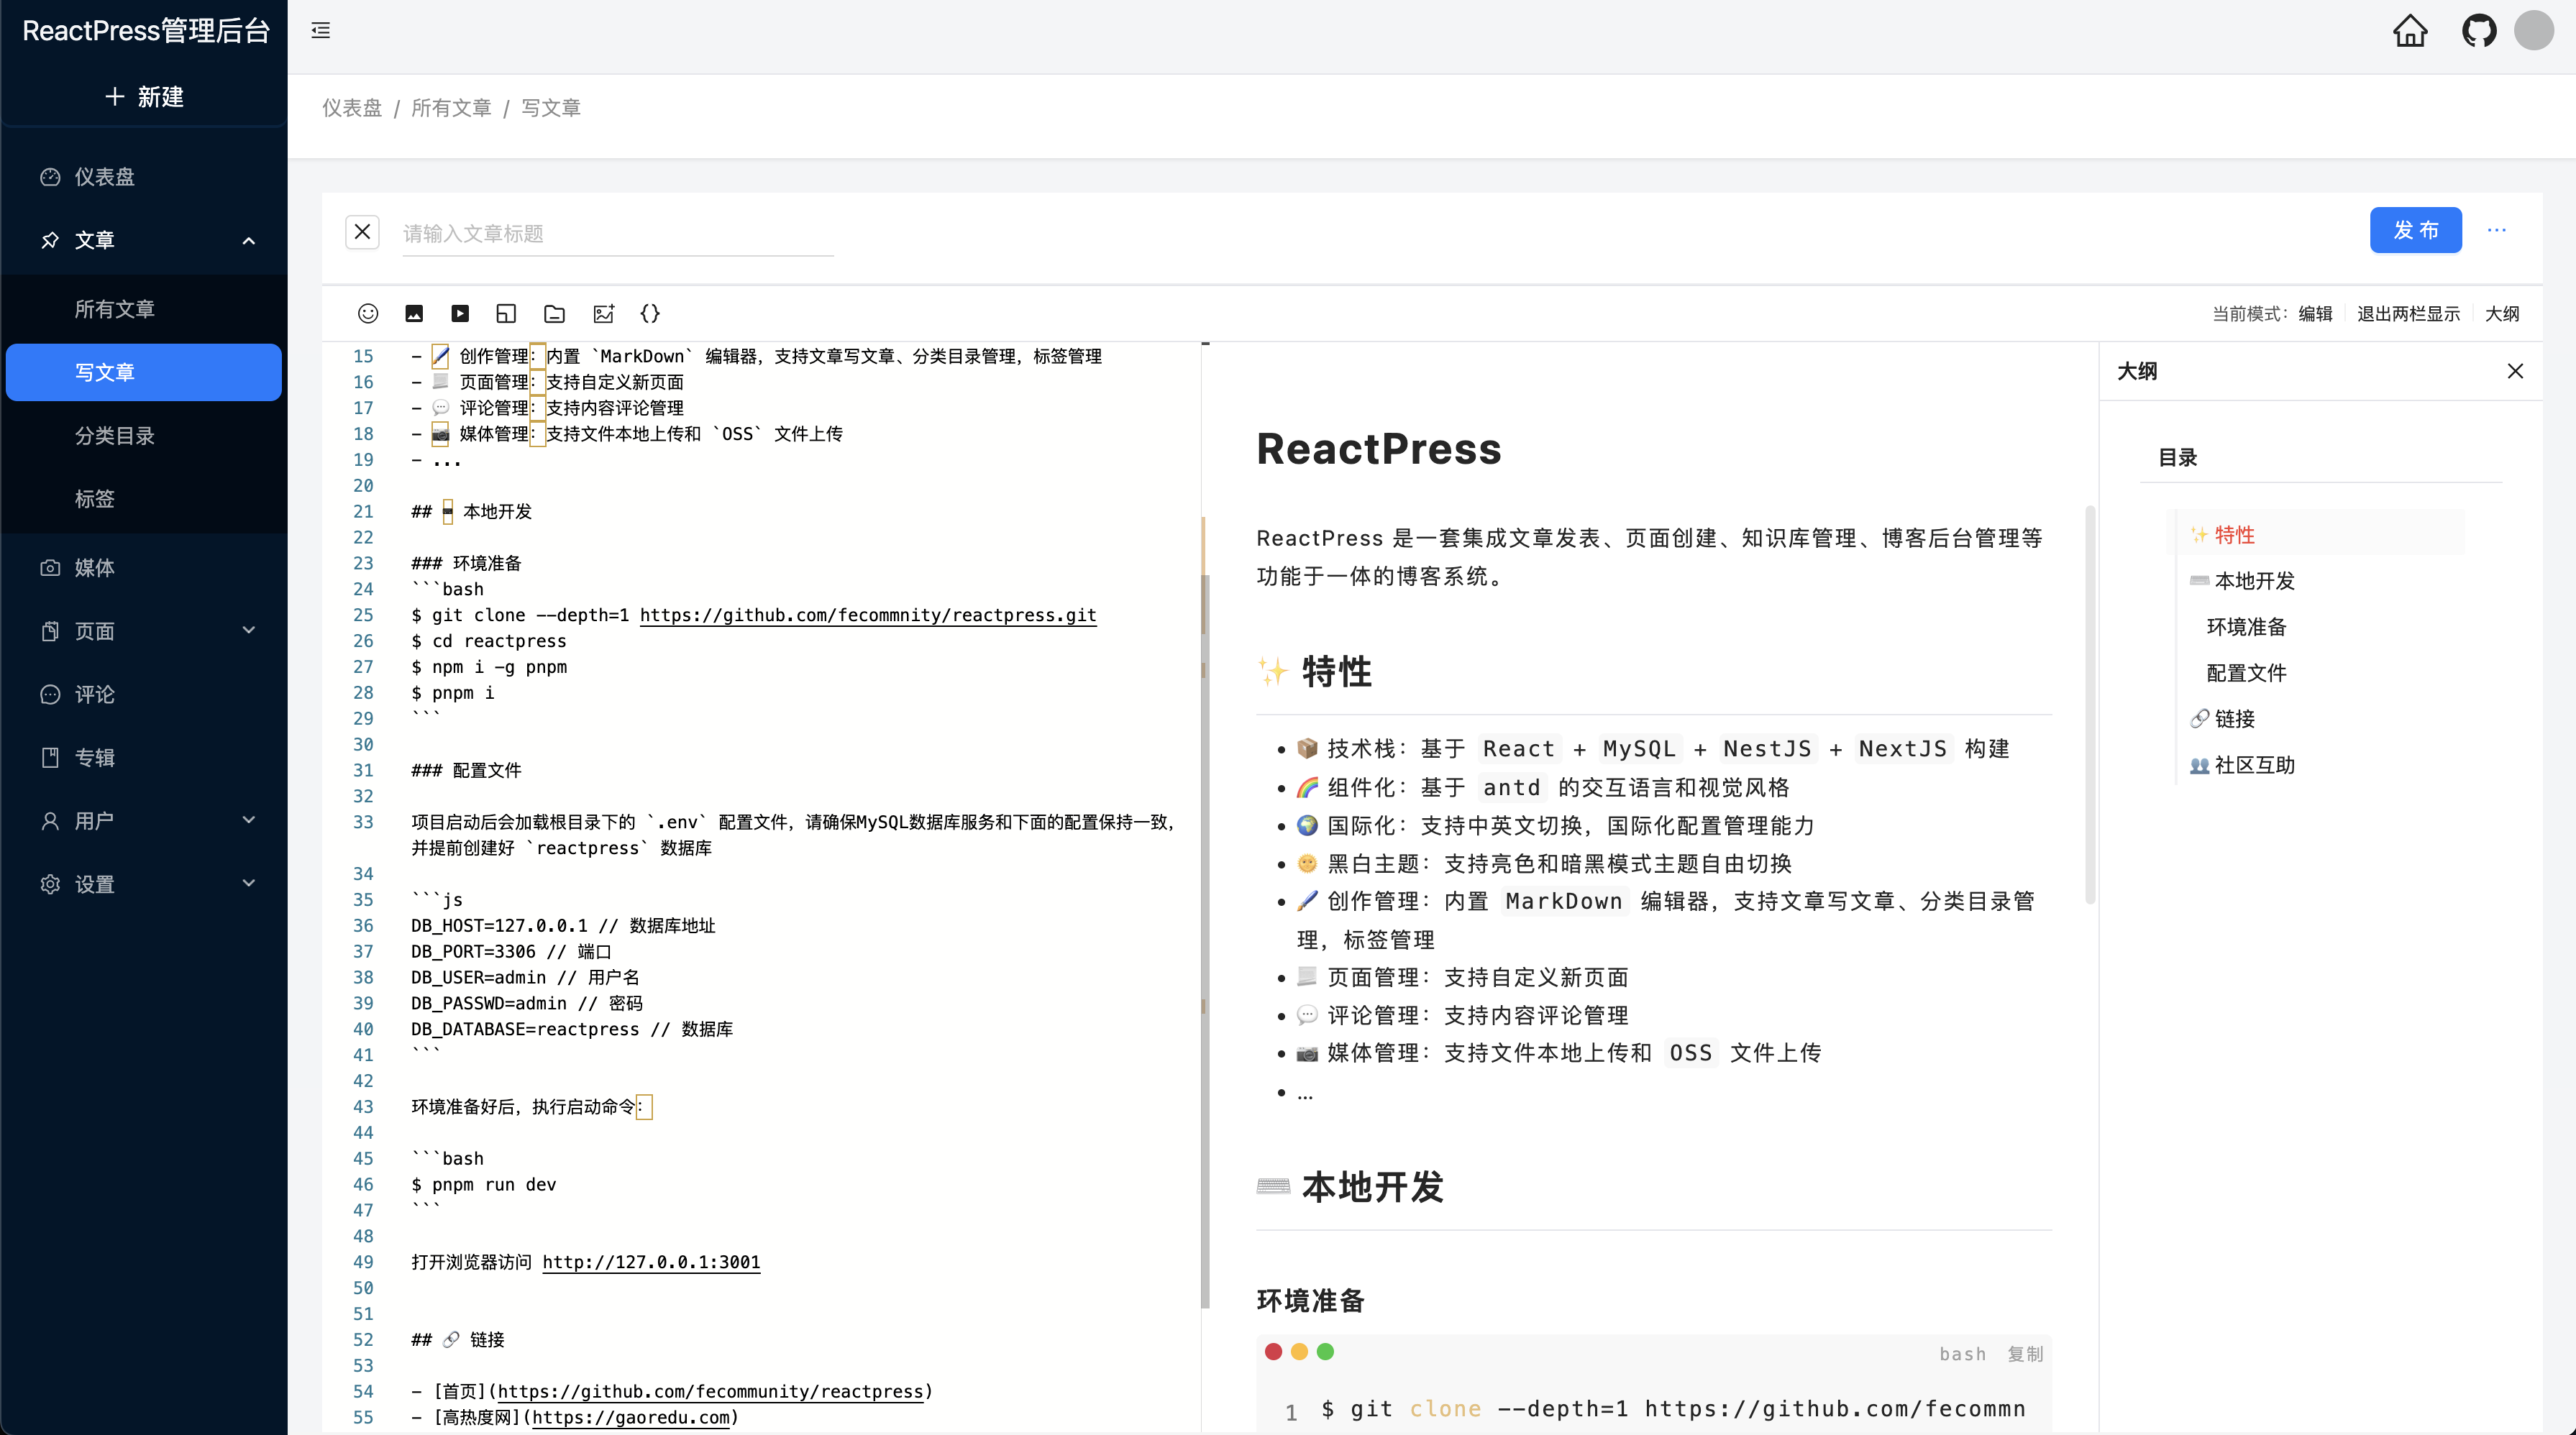The width and height of the screenshot is (2576, 1435).
Task: Click the user icon beside 用户
Action: pos(50,820)
